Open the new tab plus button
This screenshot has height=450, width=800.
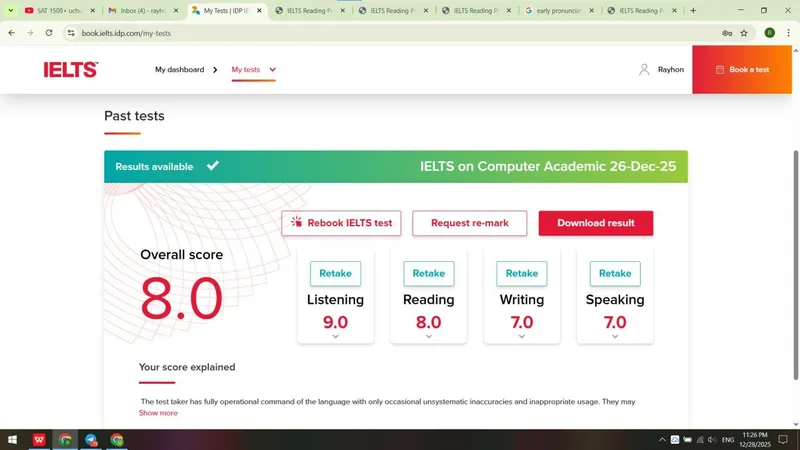(x=693, y=10)
